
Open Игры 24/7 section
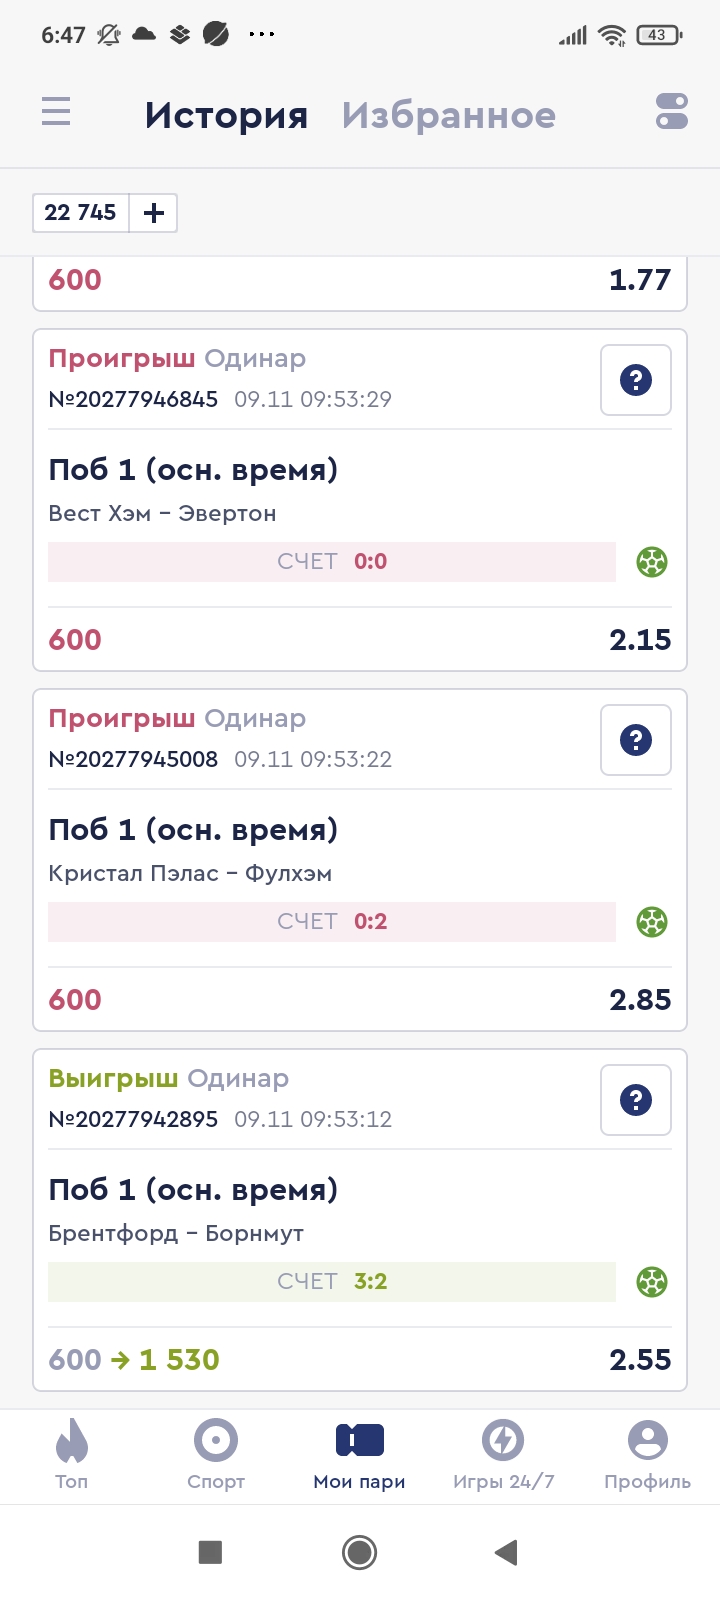(x=503, y=1455)
